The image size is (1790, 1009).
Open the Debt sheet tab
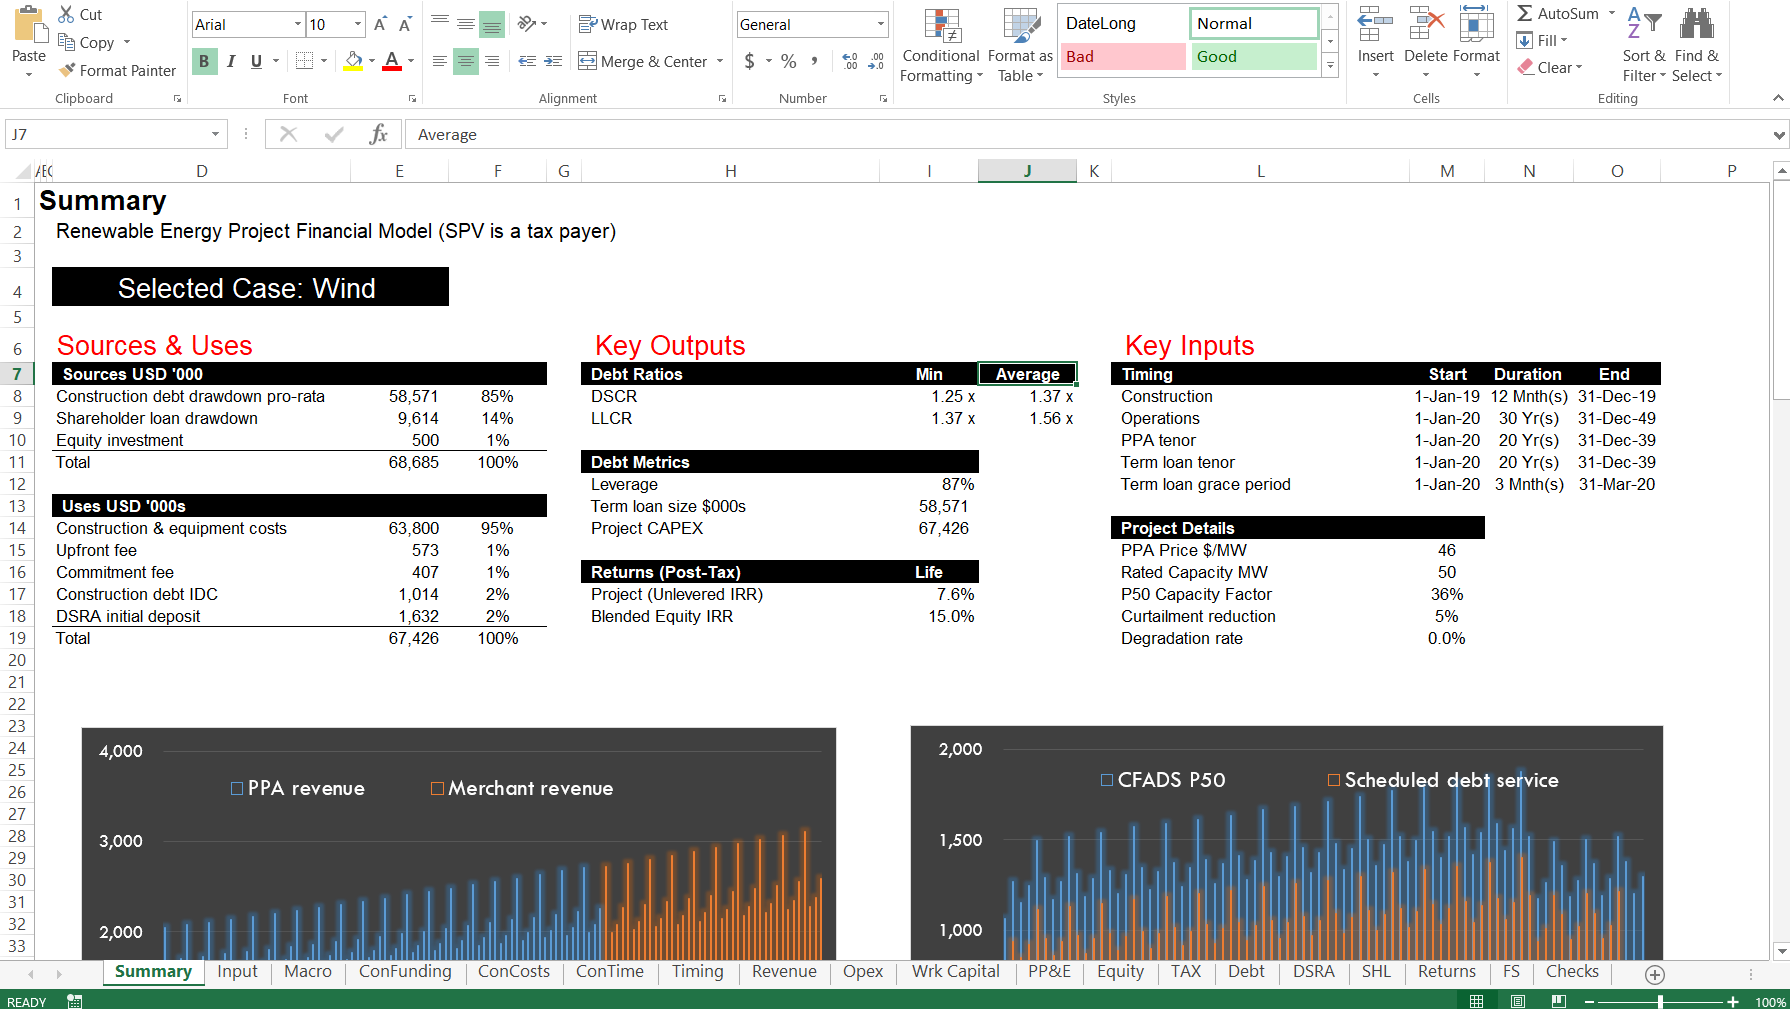tap(1246, 972)
